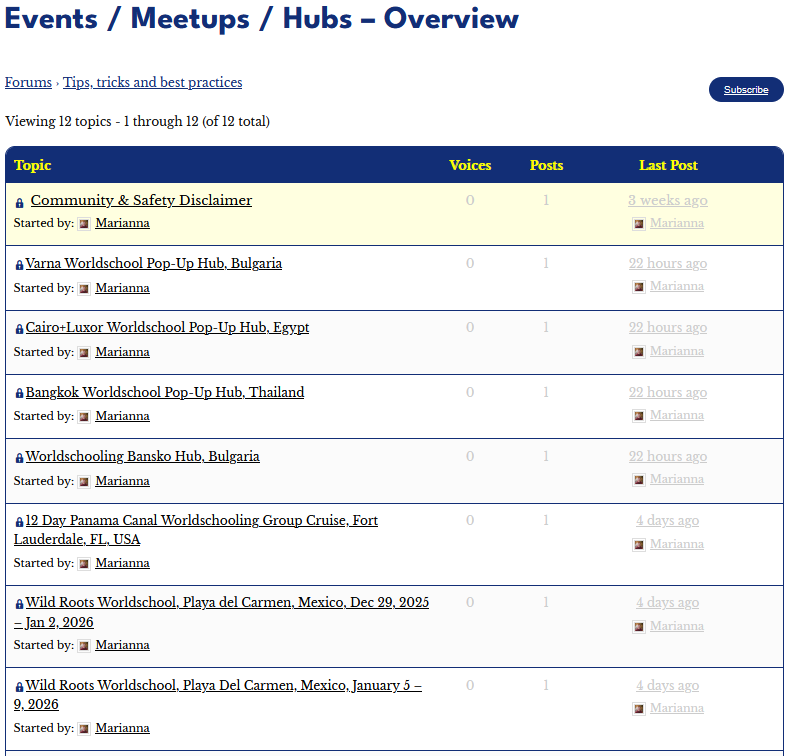Open last-post Marianna link in Varna row
The width and height of the screenshot is (791, 756).
pos(677,286)
